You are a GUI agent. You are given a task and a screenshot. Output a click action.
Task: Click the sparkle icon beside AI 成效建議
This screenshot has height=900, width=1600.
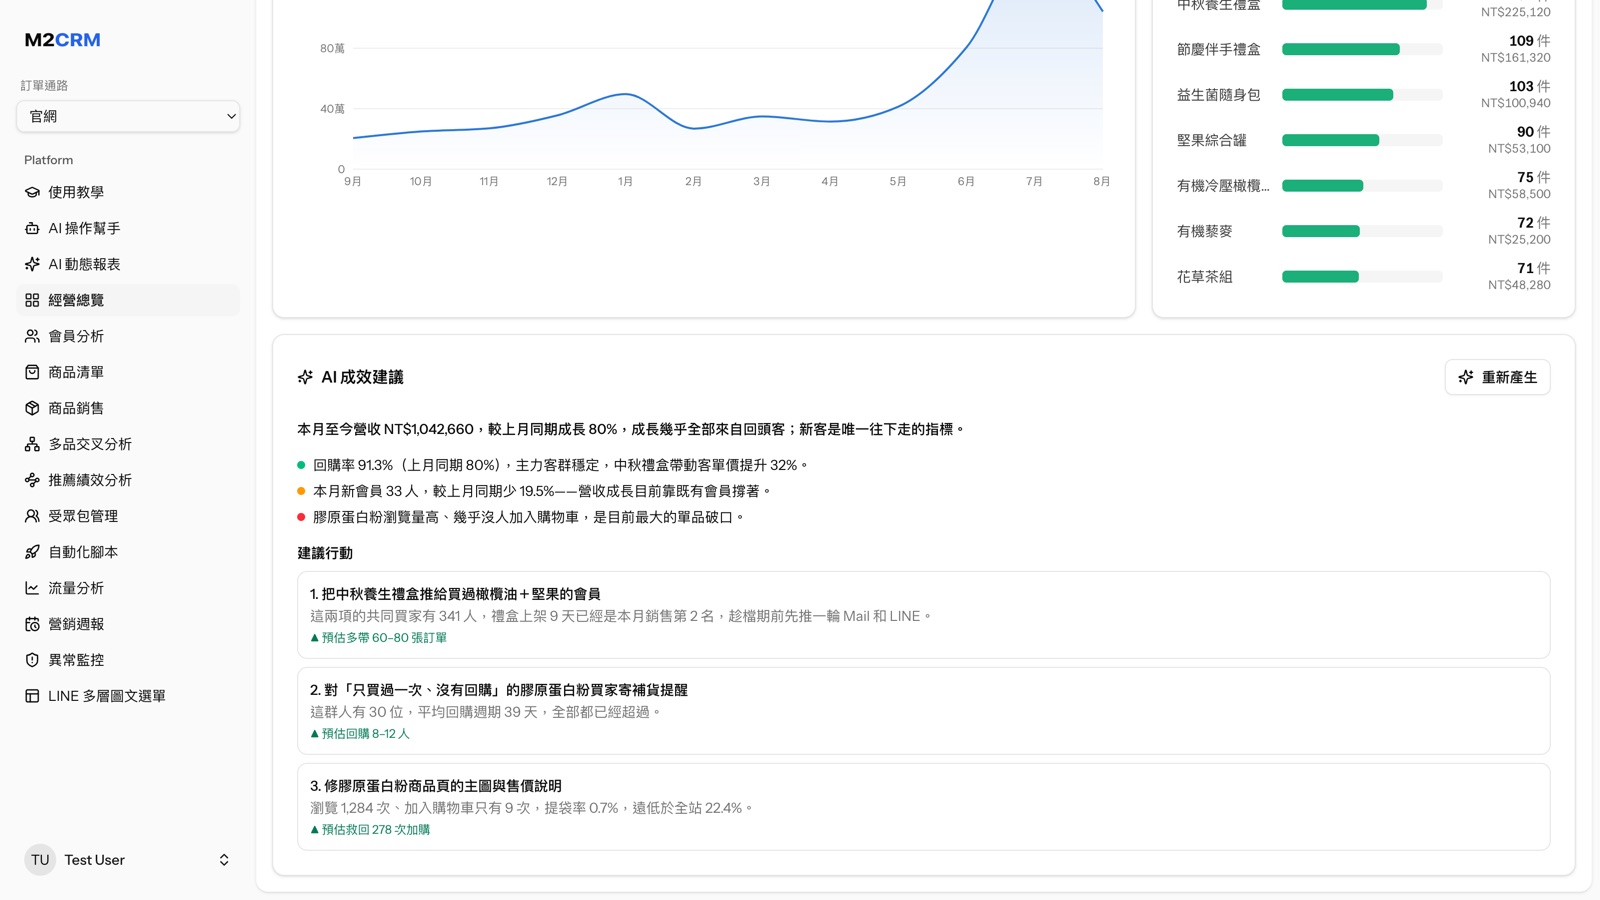click(x=305, y=377)
